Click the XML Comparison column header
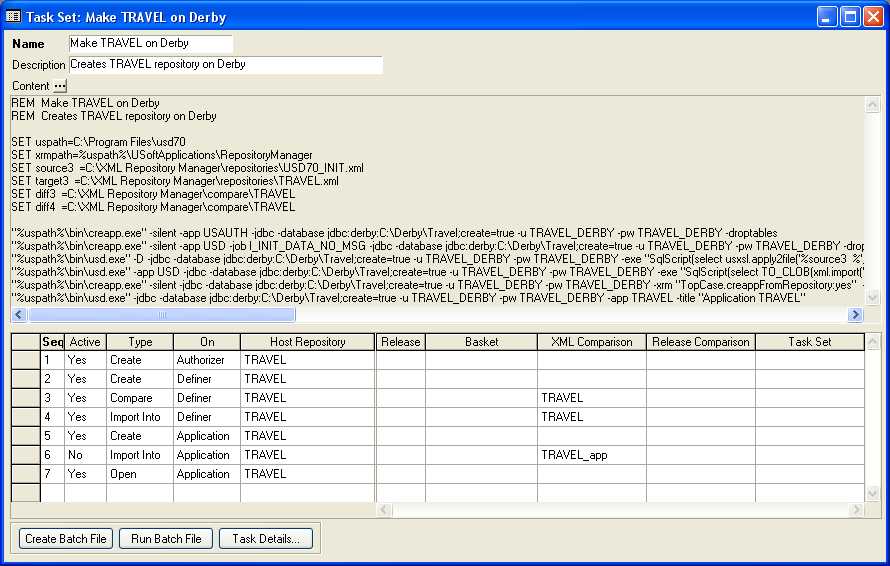Image resolution: width=890 pixels, height=566 pixels. [591, 342]
